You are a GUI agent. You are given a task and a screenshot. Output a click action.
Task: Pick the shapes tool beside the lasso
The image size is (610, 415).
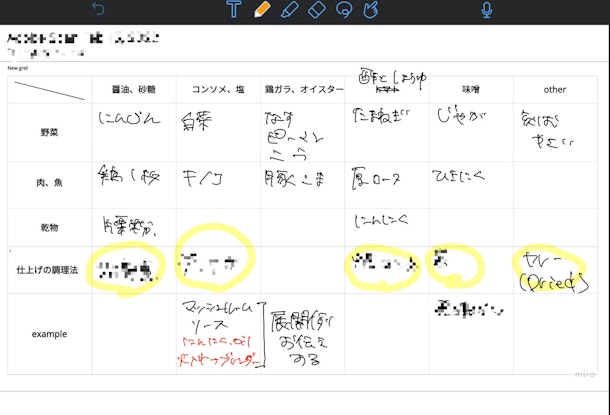click(x=371, y=10)
